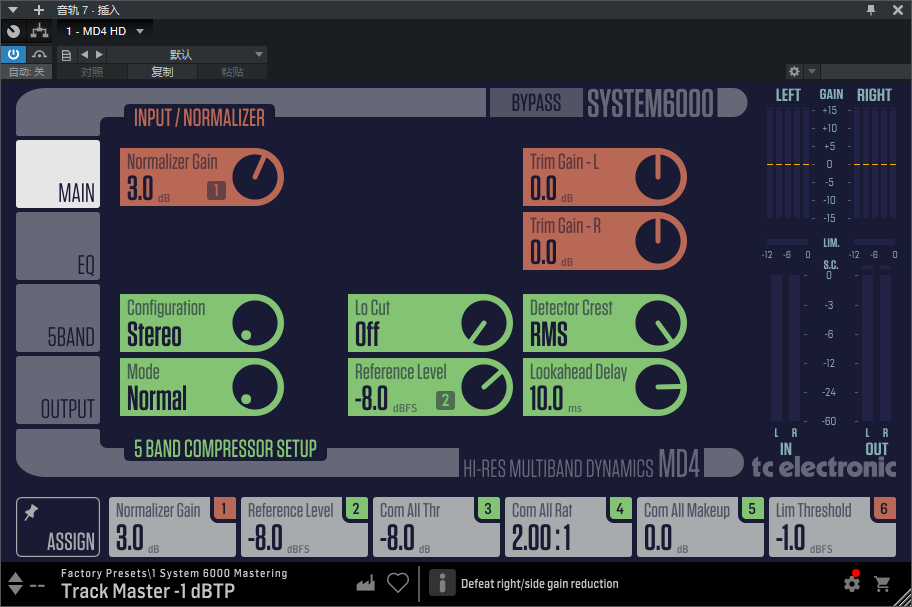The width and height of the screenshot is (912, 607).
Task: Click the 自动: 关 automation button
Action: click(x=27, y=72)
